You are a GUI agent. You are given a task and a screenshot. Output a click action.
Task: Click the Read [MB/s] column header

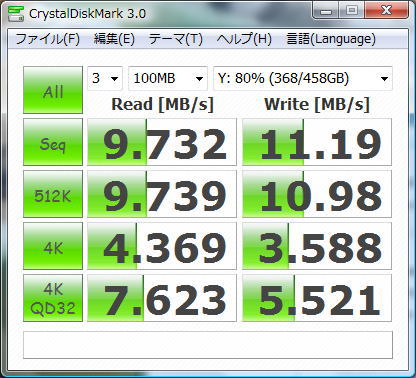[x=162, y=105]
